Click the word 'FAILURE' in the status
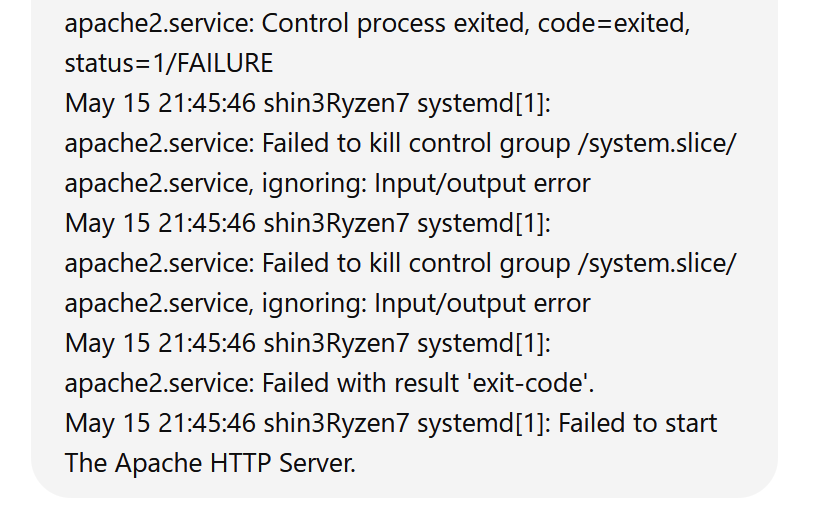816x509 pixels. click(x=225, y=63)
